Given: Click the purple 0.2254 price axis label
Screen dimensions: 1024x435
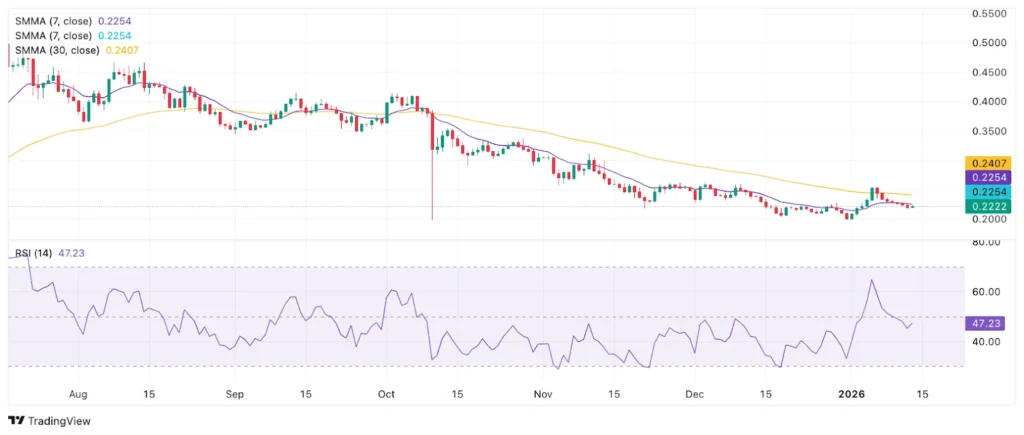Looking at the screenshot, I should pyautogui.click(x=987, y=177).
